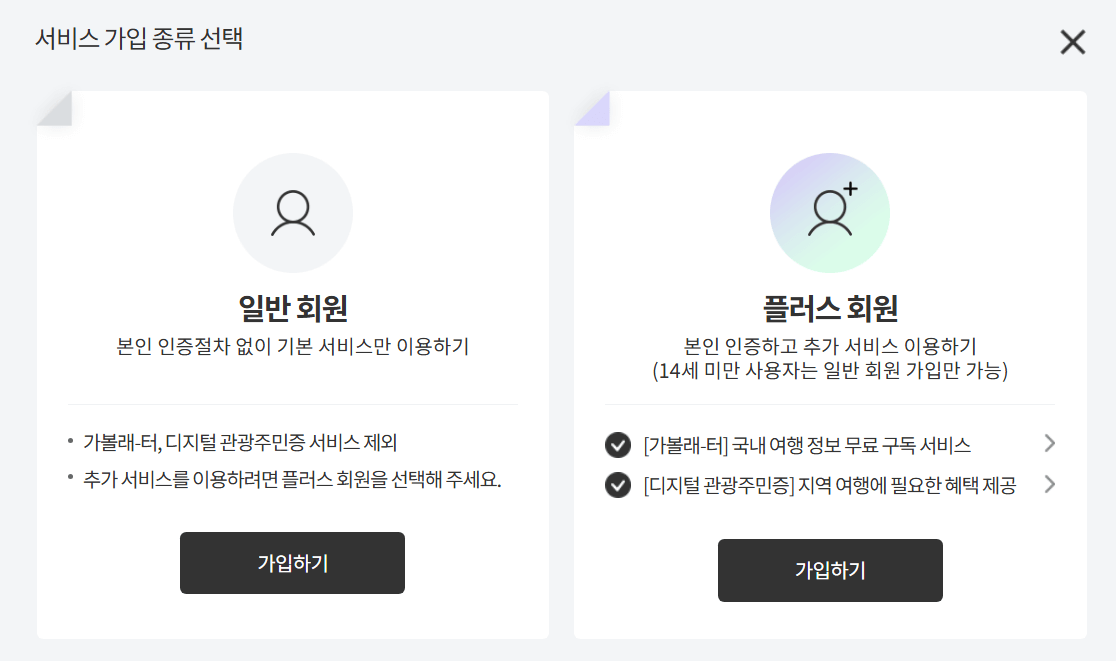
Task: Click 가입하기 under 일반 회원
Action: click(292, 562)
